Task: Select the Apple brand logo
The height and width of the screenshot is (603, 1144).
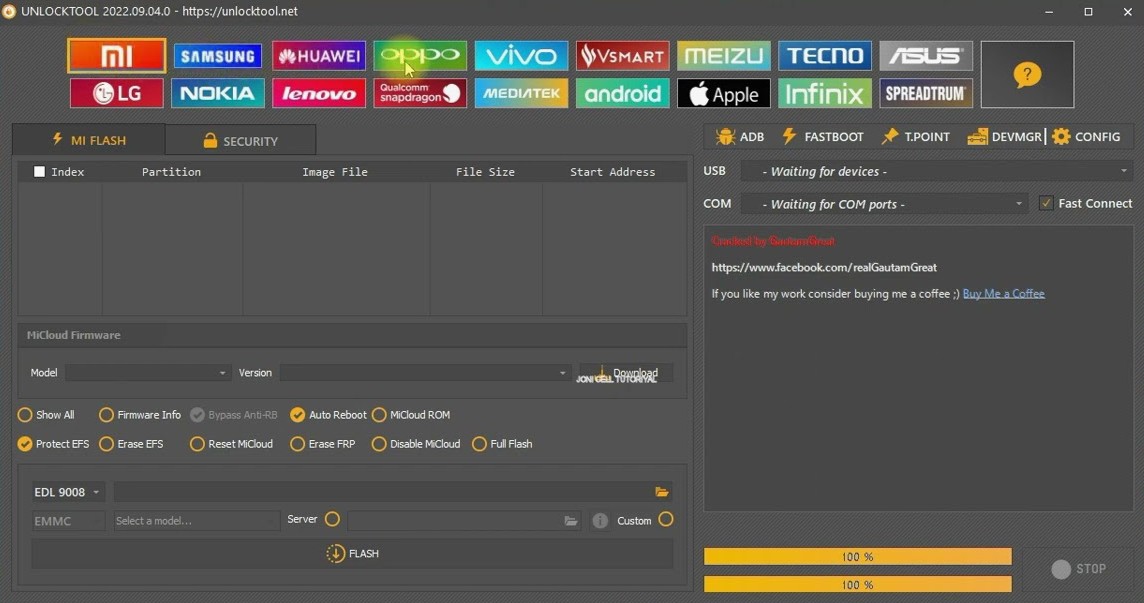Action: point(724,93)
